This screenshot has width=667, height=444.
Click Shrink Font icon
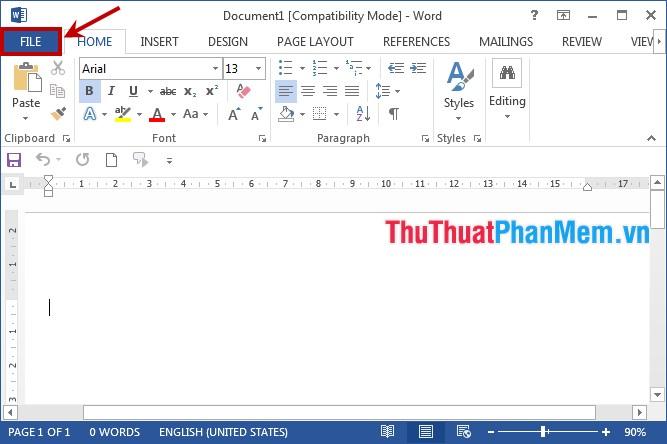[257, 114]
